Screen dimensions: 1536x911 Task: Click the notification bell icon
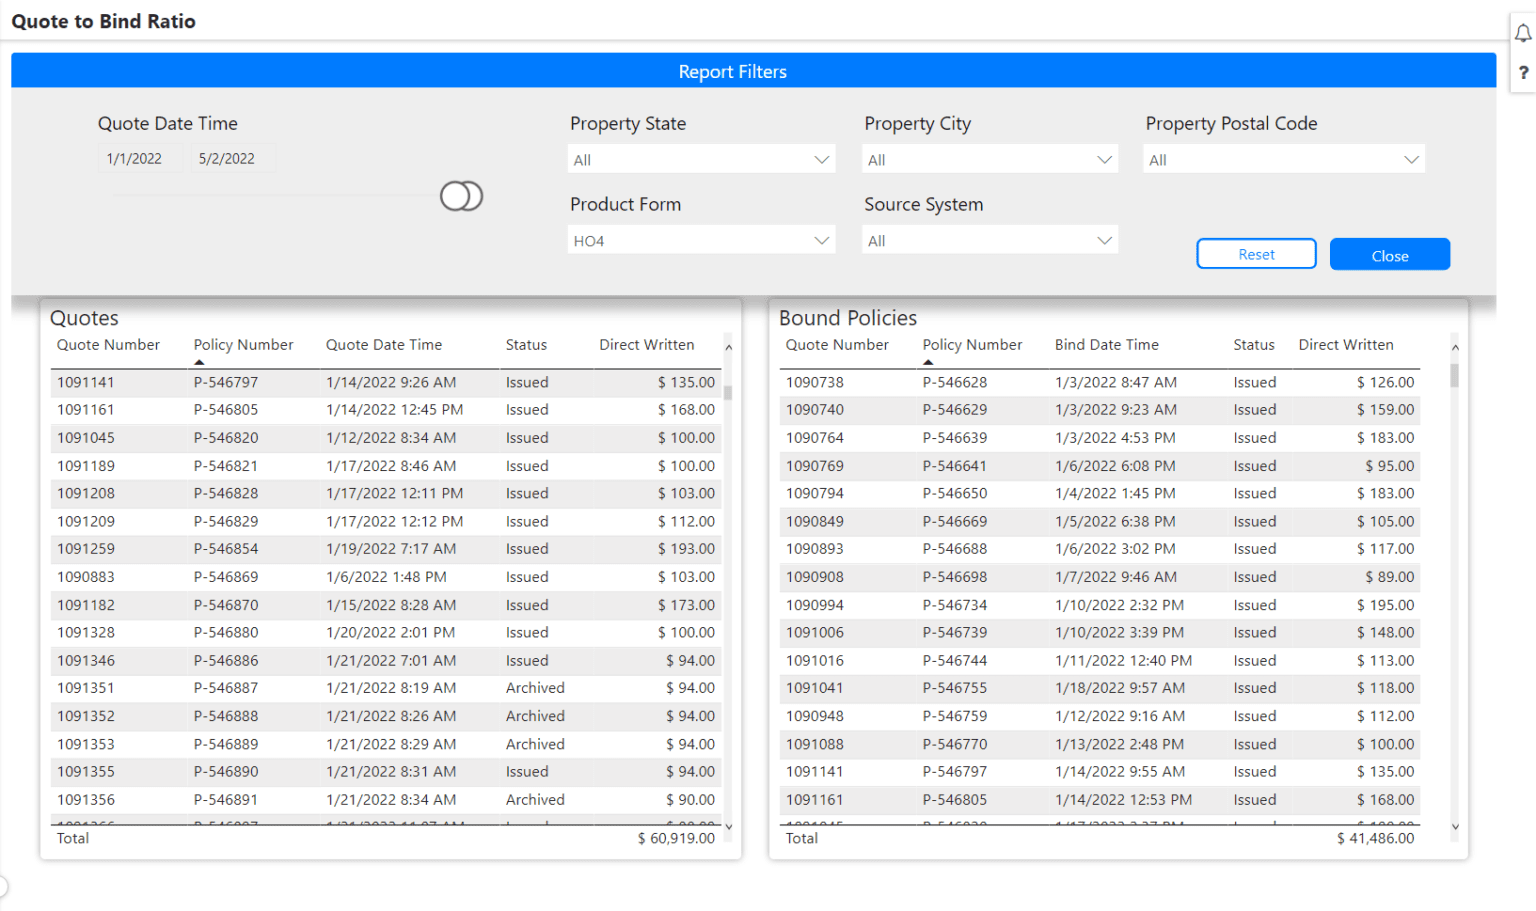[x=1522, y=34]
